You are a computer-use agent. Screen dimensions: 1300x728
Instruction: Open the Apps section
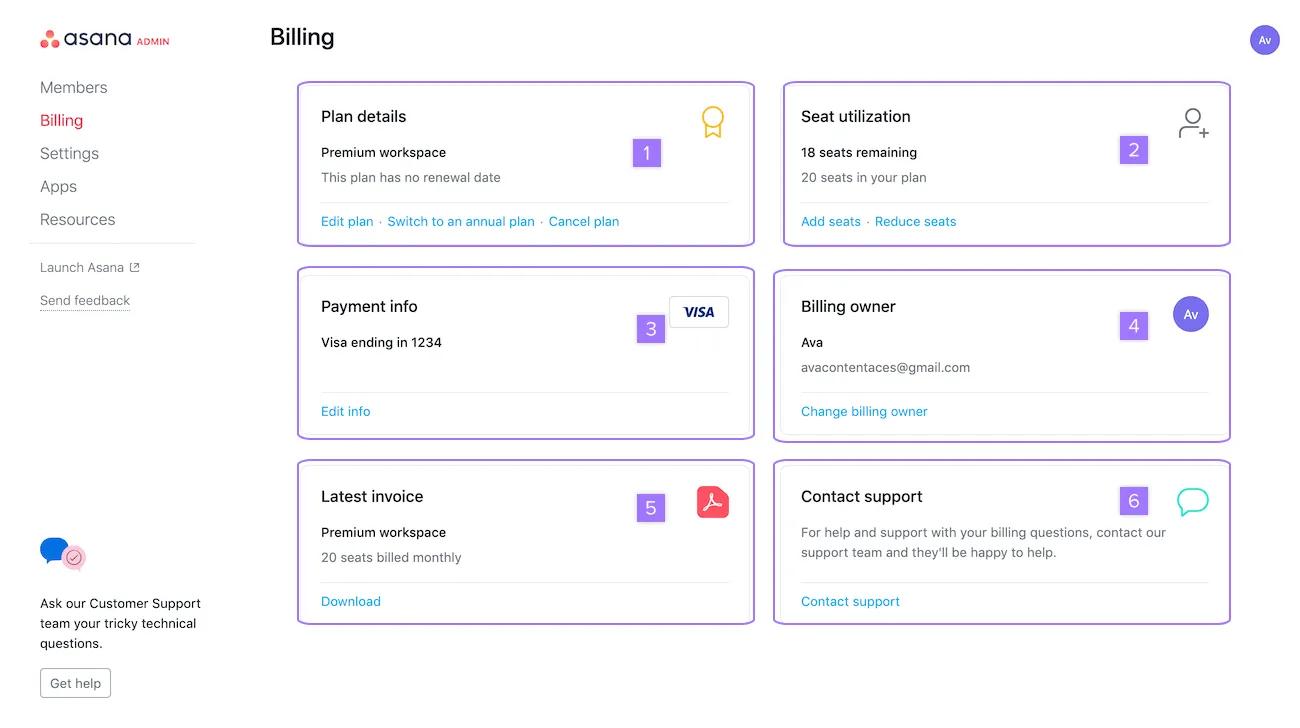58,187
